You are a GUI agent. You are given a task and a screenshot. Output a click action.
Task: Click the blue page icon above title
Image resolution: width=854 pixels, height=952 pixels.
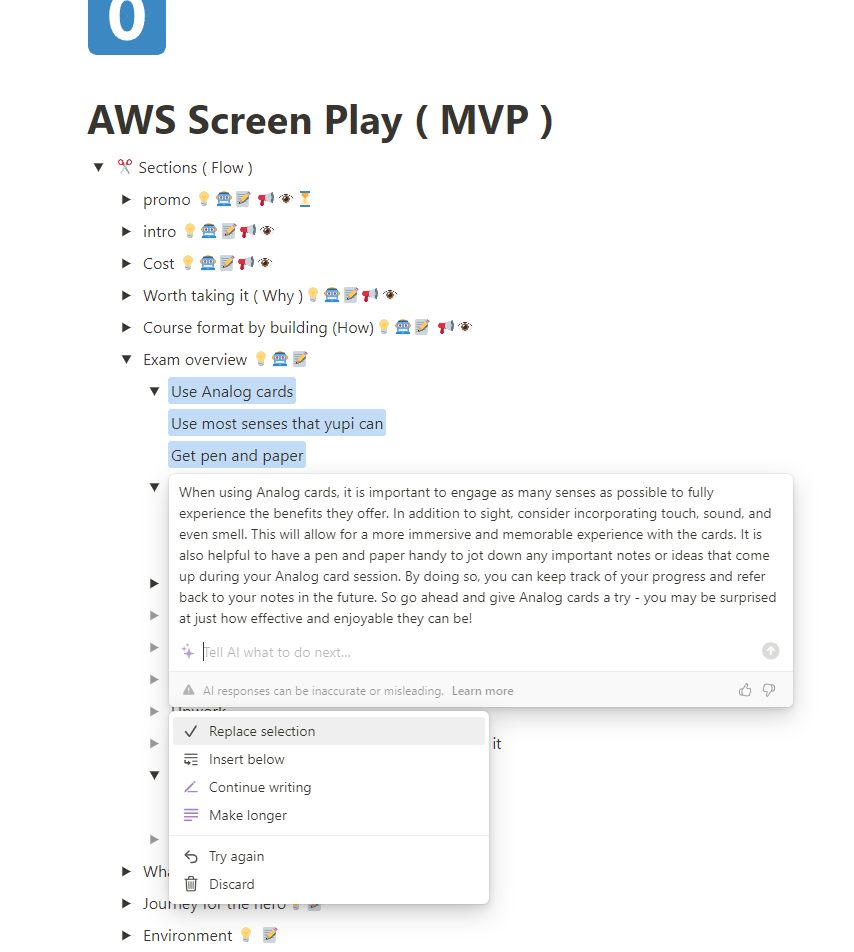pyautogui.click(x=127, y=27)
